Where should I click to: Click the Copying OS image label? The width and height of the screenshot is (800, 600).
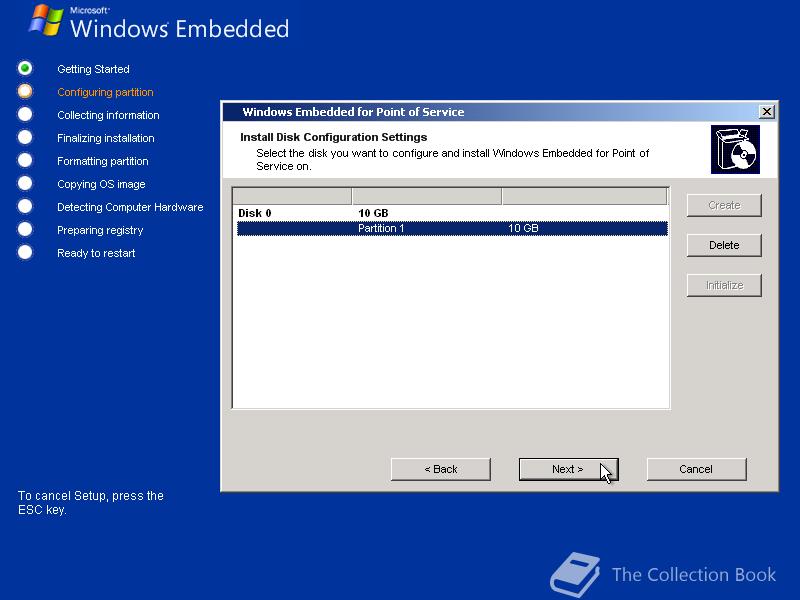click(x=101, y=184)
